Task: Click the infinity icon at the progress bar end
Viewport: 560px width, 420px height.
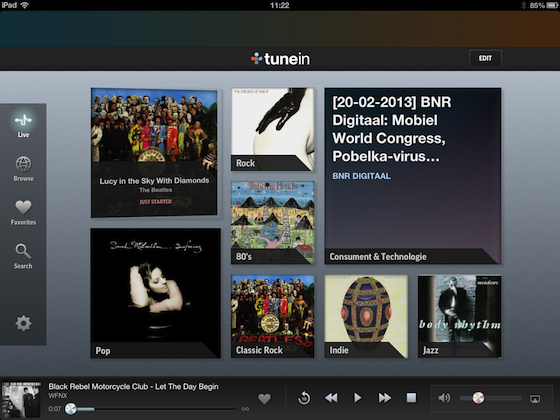Action: pos(245,409)
